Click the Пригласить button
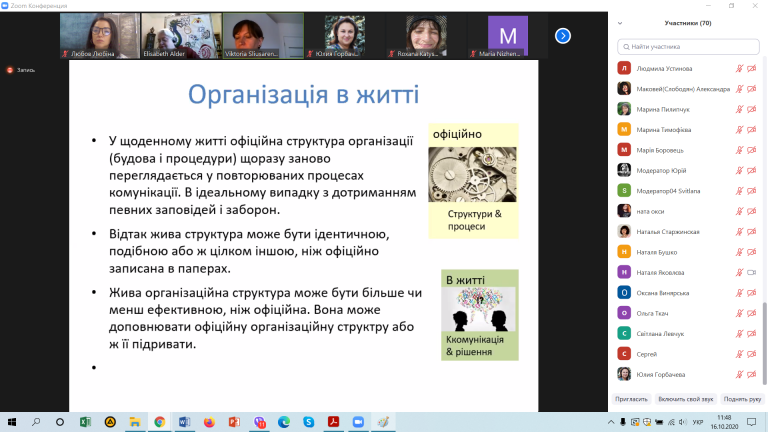Screen dimensions: 768x432 point(631,398)
